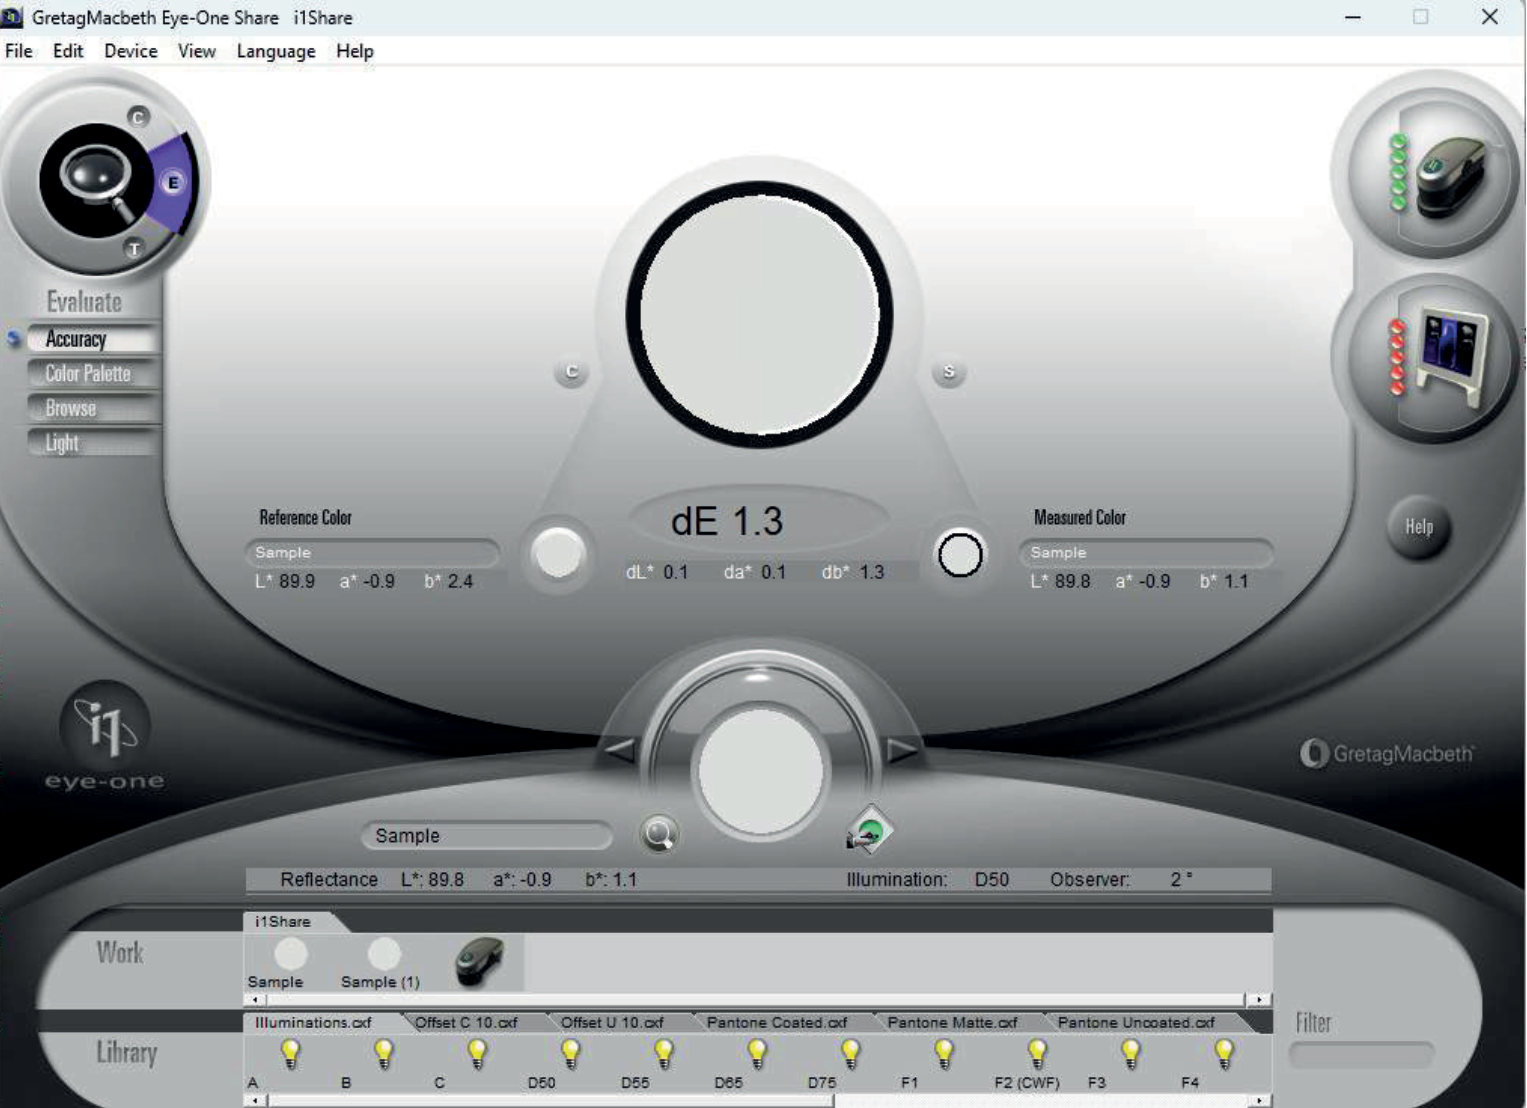The image size is (1527, 1108).
Task: Select the F1 illuminant bulb
Action: [x=944, y=1054]
